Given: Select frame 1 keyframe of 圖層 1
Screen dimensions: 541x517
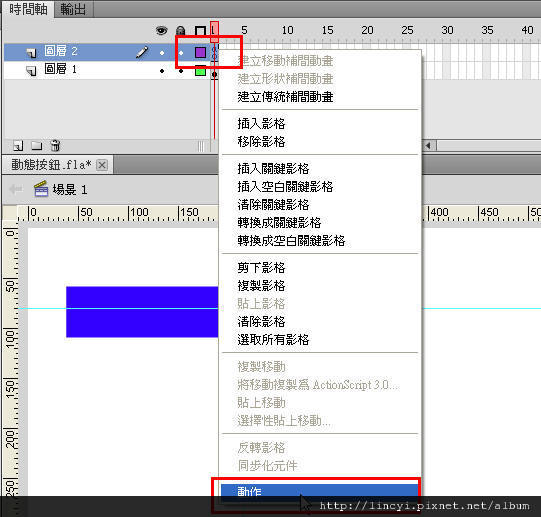Looking at the screenshot, I should point(215,71).
